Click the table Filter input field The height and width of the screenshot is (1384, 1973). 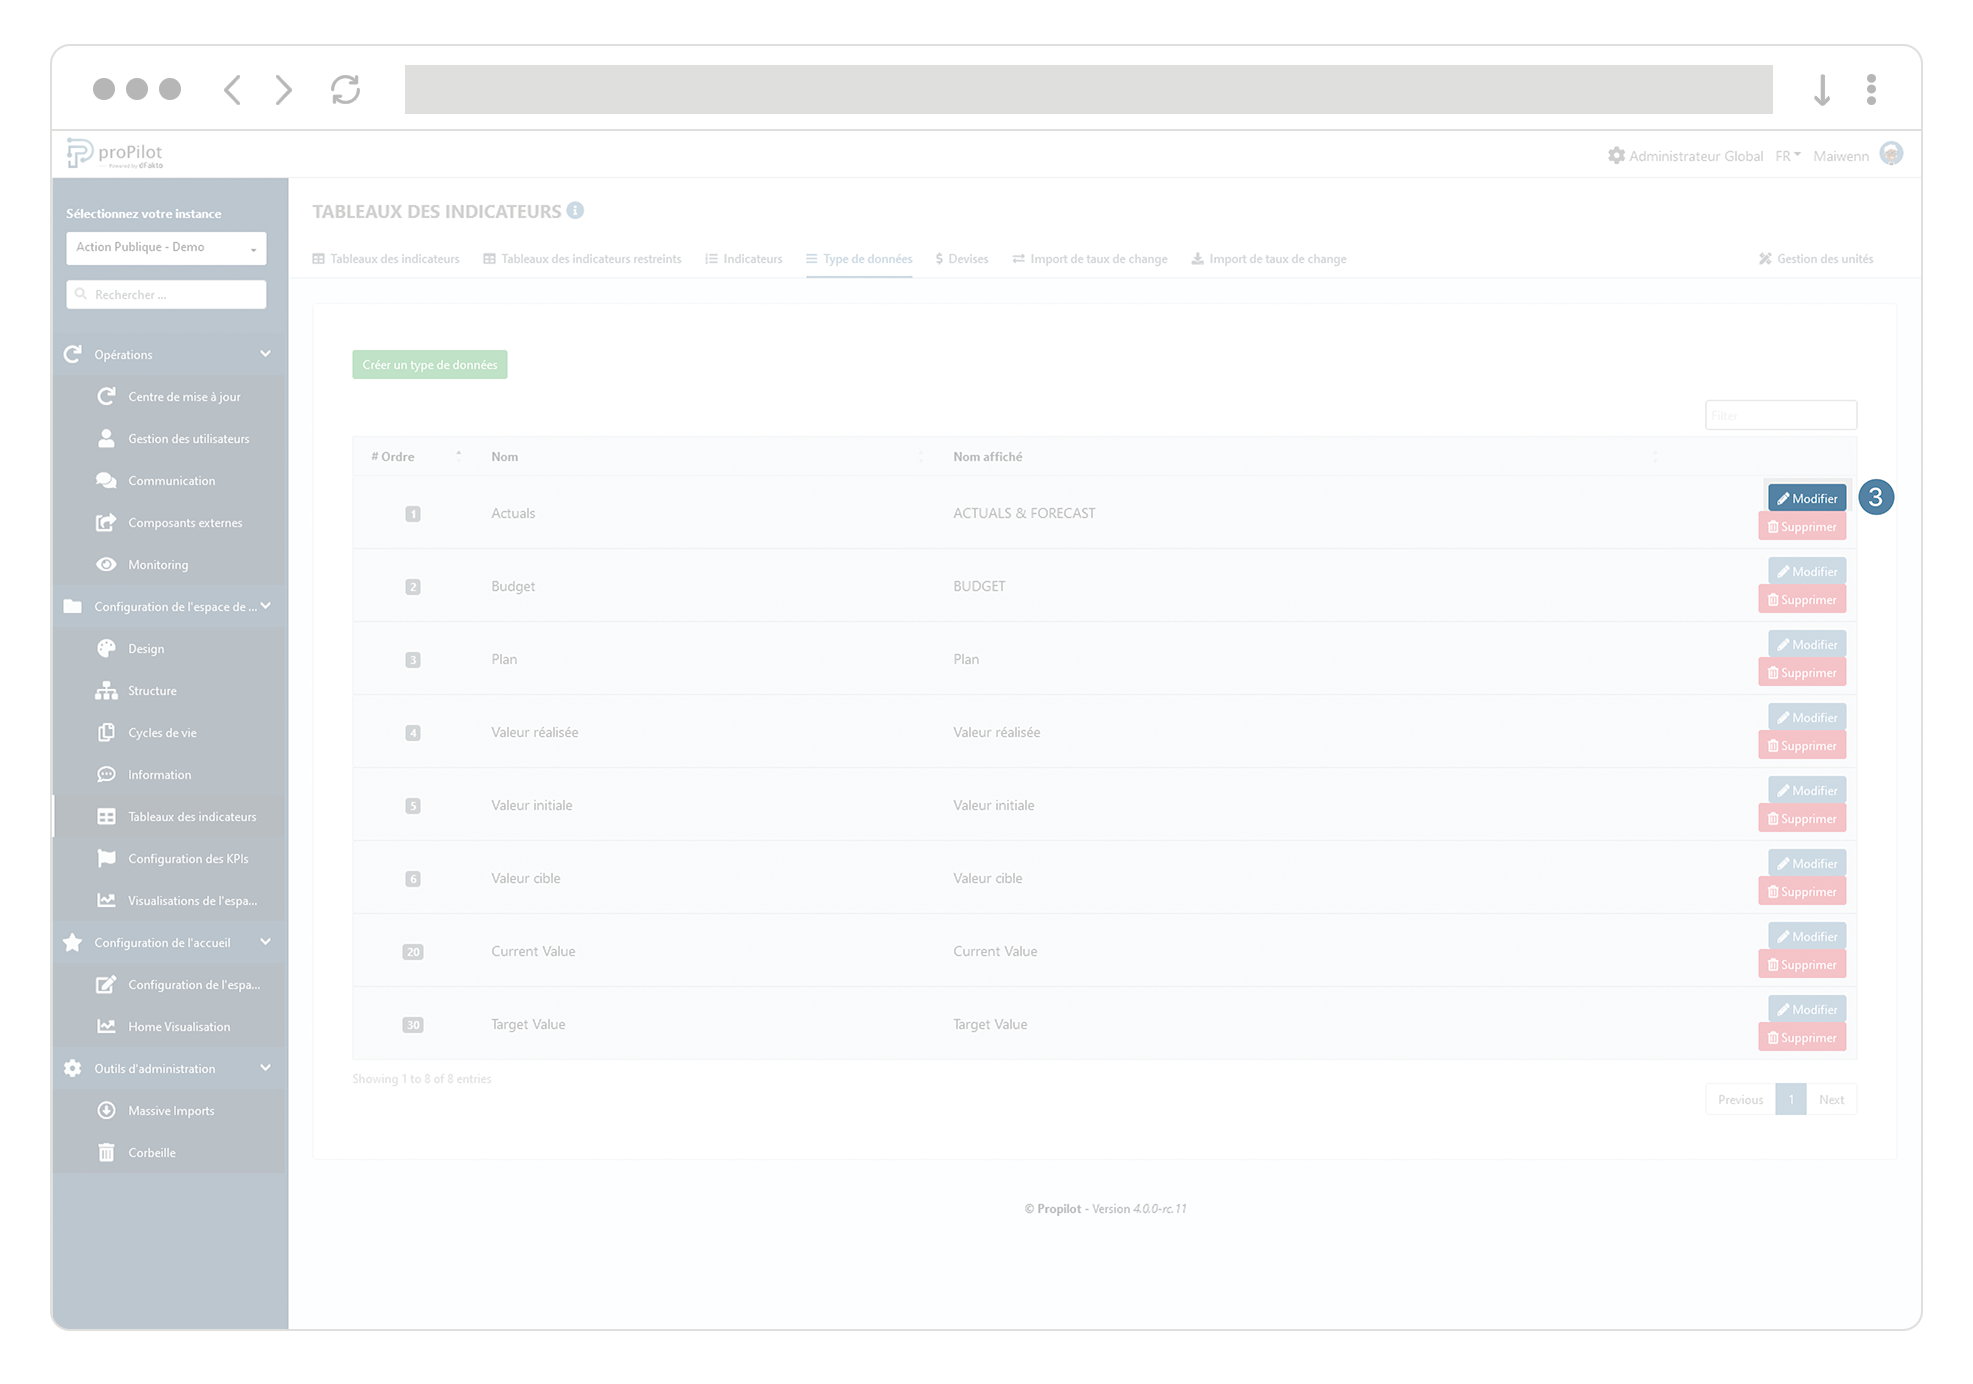point(1780,415)
